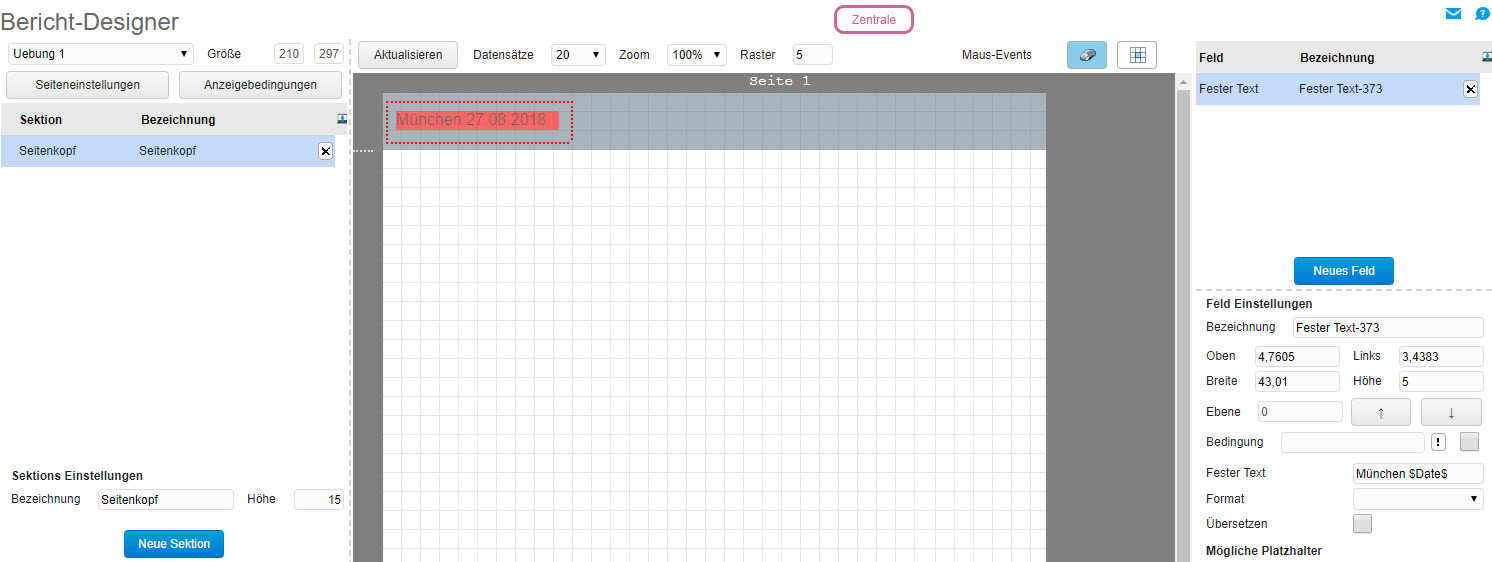Click the section Höhe input showing 15
Screen dimensions: 1492x562
pyautogui.click(x=319, y=500)
